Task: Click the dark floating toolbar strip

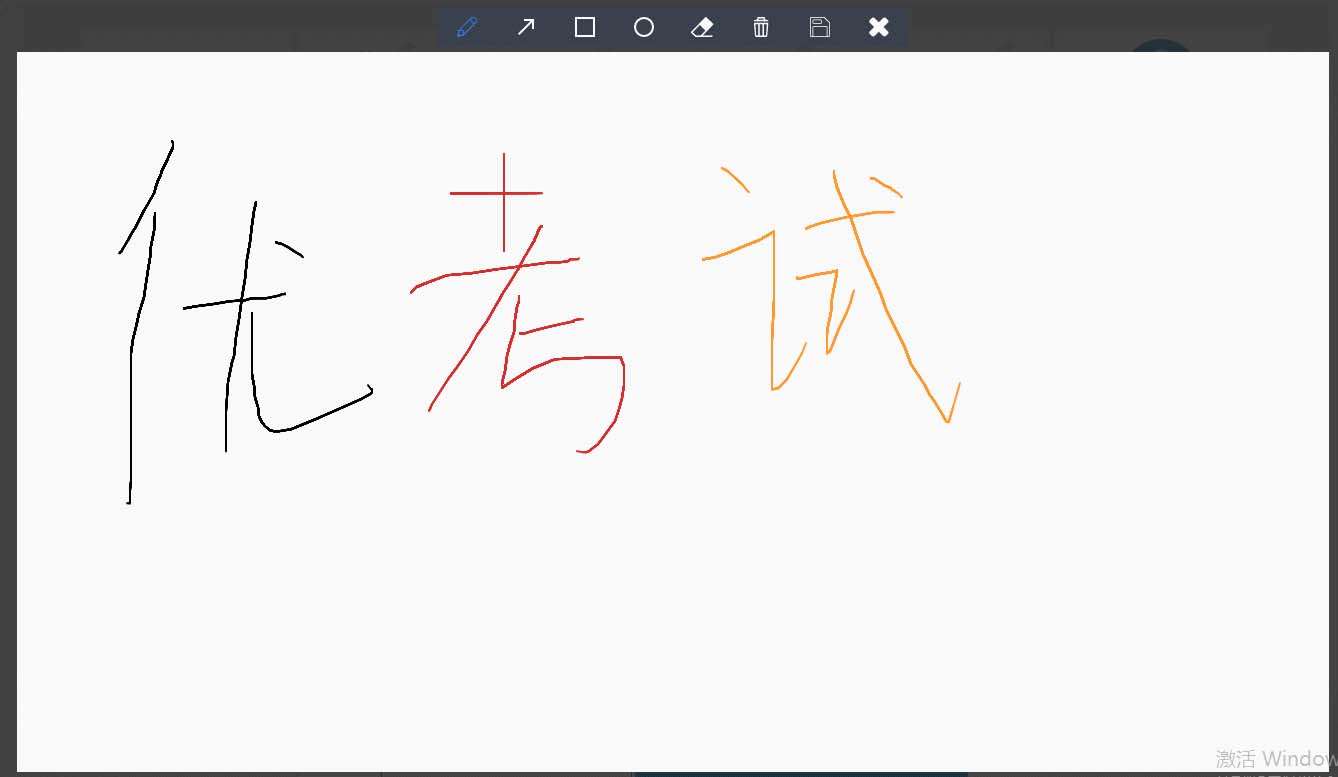Action: coord(672,27)
